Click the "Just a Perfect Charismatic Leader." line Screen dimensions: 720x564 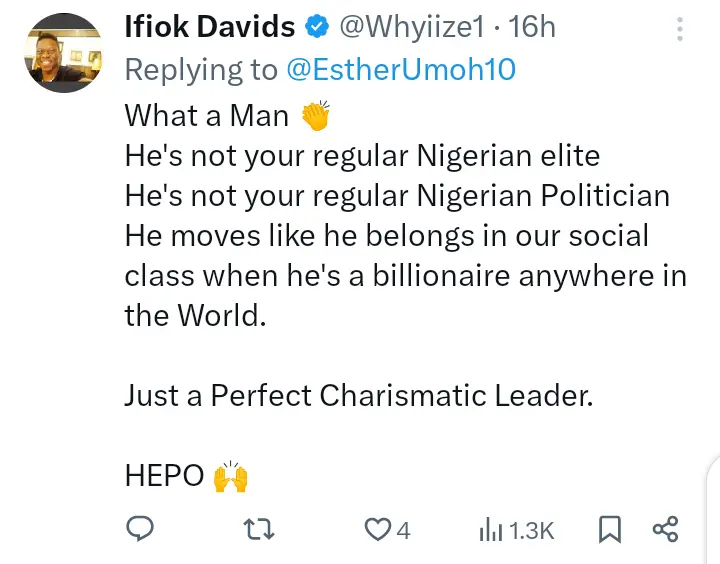click(x=359, y=395)
